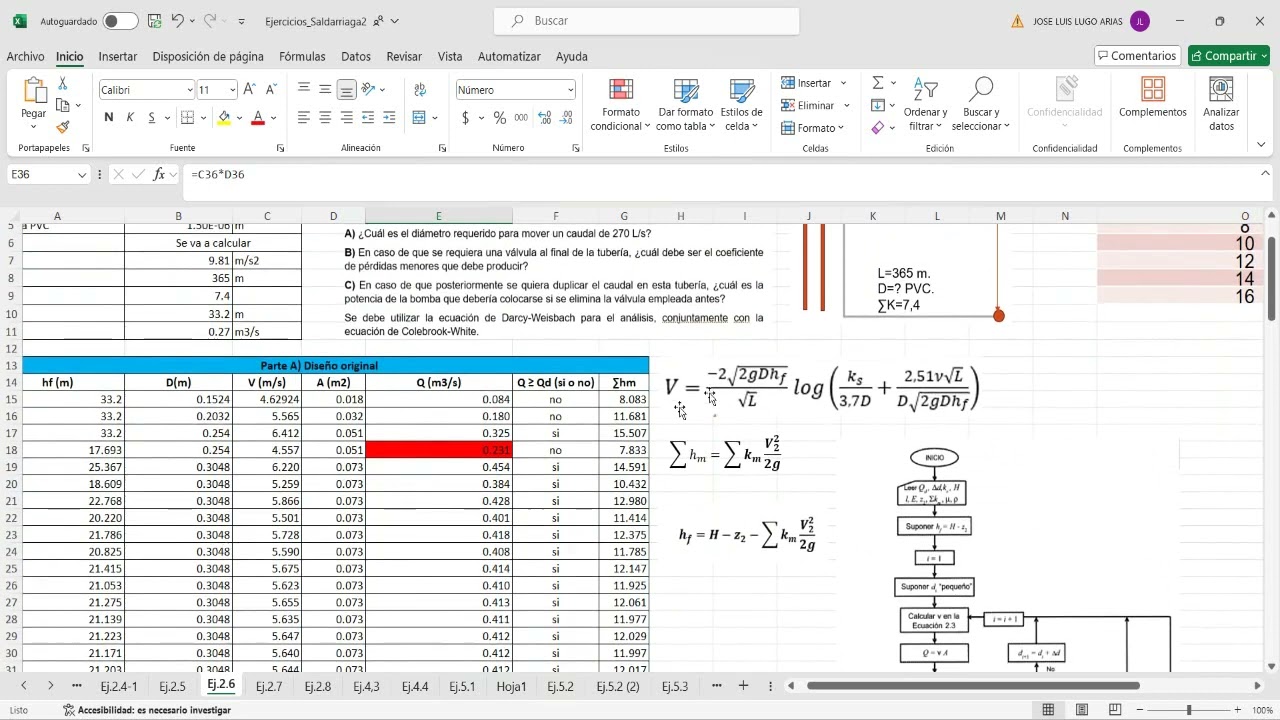Apply percent style to the cell

[x=499, y=118]
